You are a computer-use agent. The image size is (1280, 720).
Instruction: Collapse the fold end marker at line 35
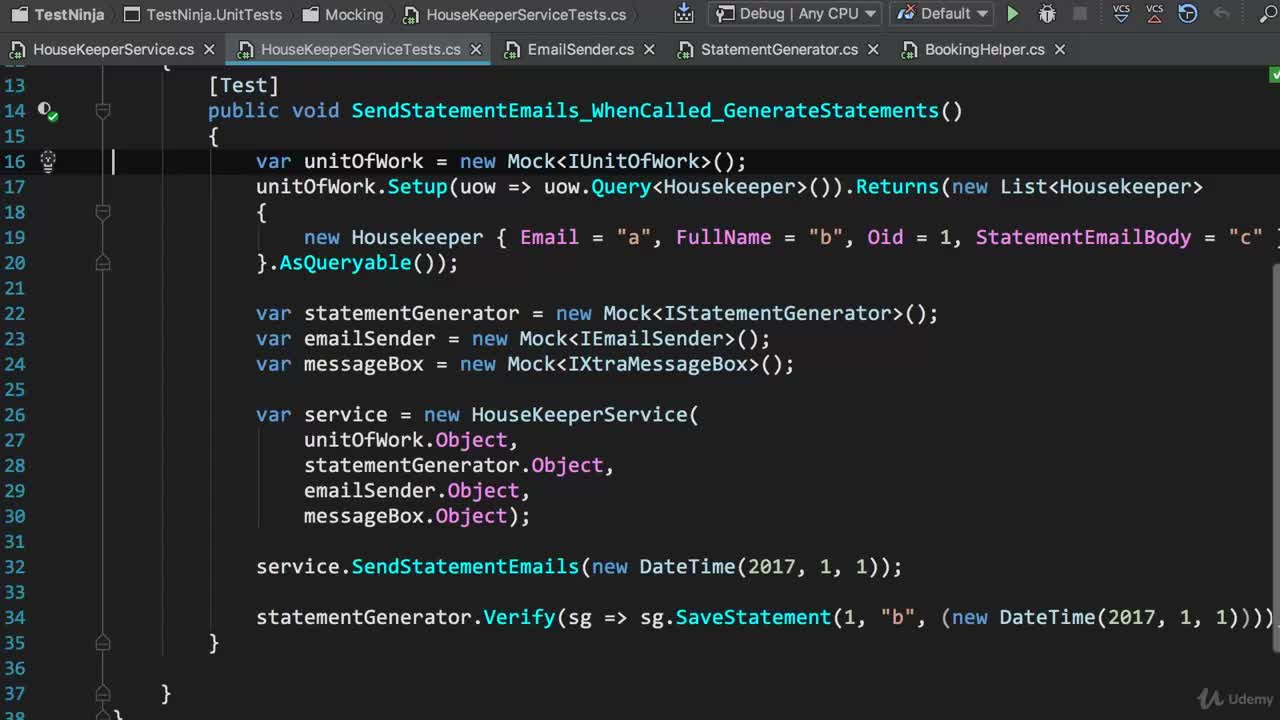pos(102,643)
